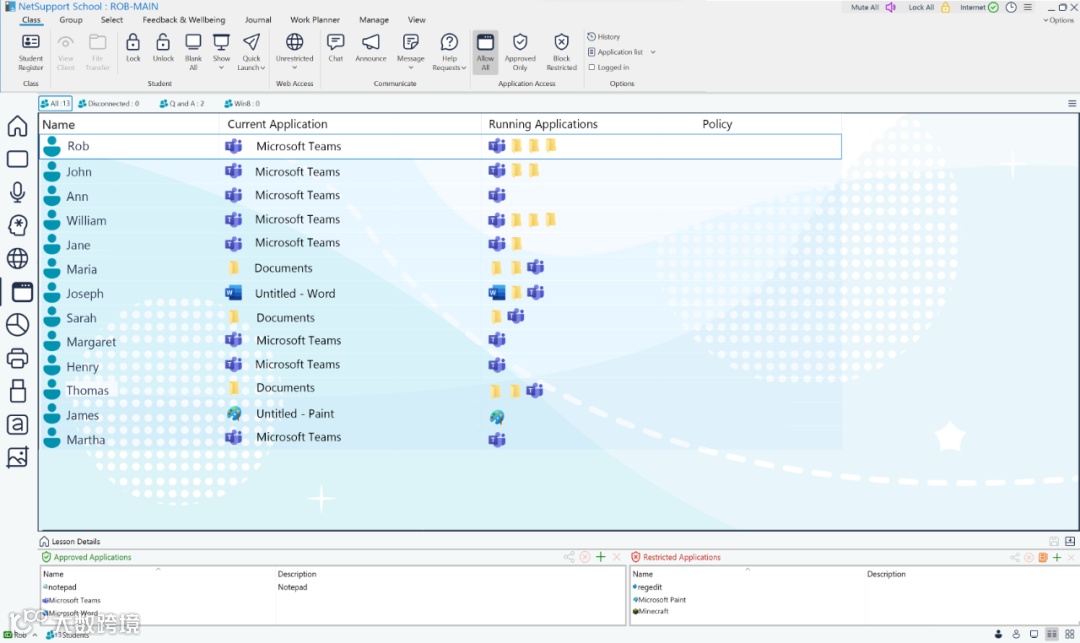Select student Rob in list
The width and height of the screenshot is (1080, 643).
[440, 146]
